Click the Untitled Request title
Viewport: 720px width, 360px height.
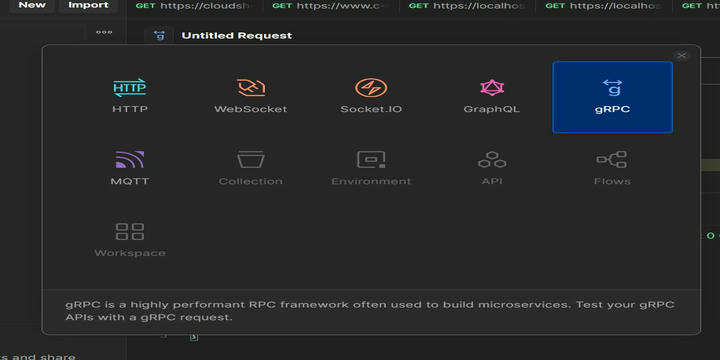pos(236,35)
